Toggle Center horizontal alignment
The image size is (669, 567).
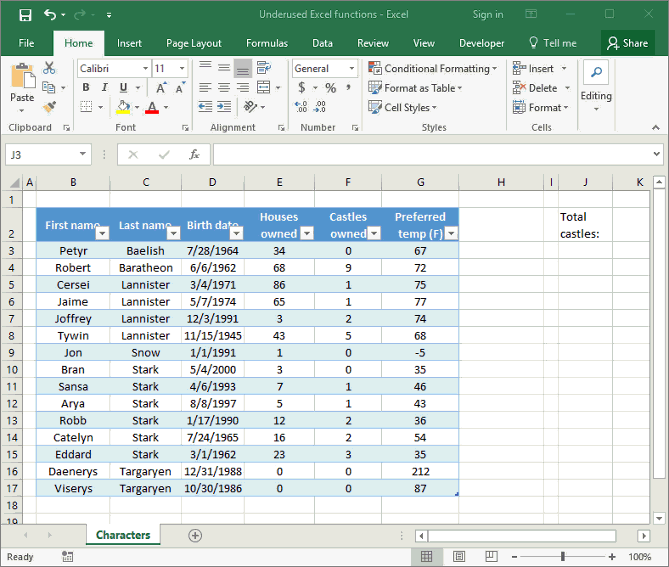point(224,88)
